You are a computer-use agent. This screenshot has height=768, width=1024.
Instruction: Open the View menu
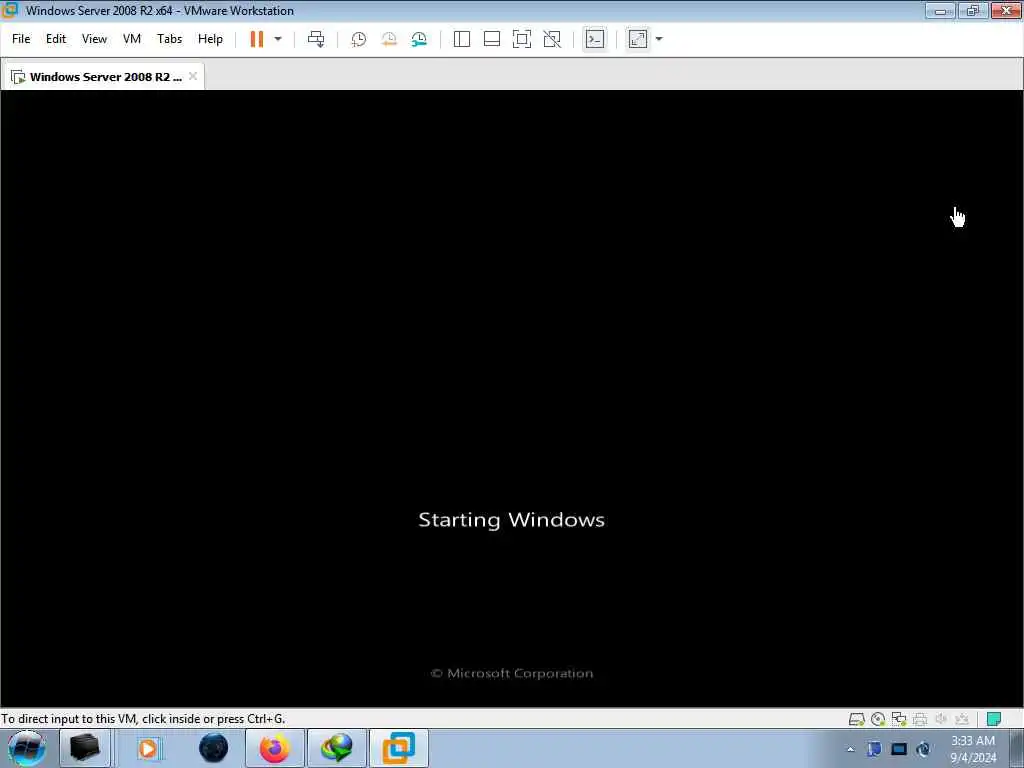[94, 39]
